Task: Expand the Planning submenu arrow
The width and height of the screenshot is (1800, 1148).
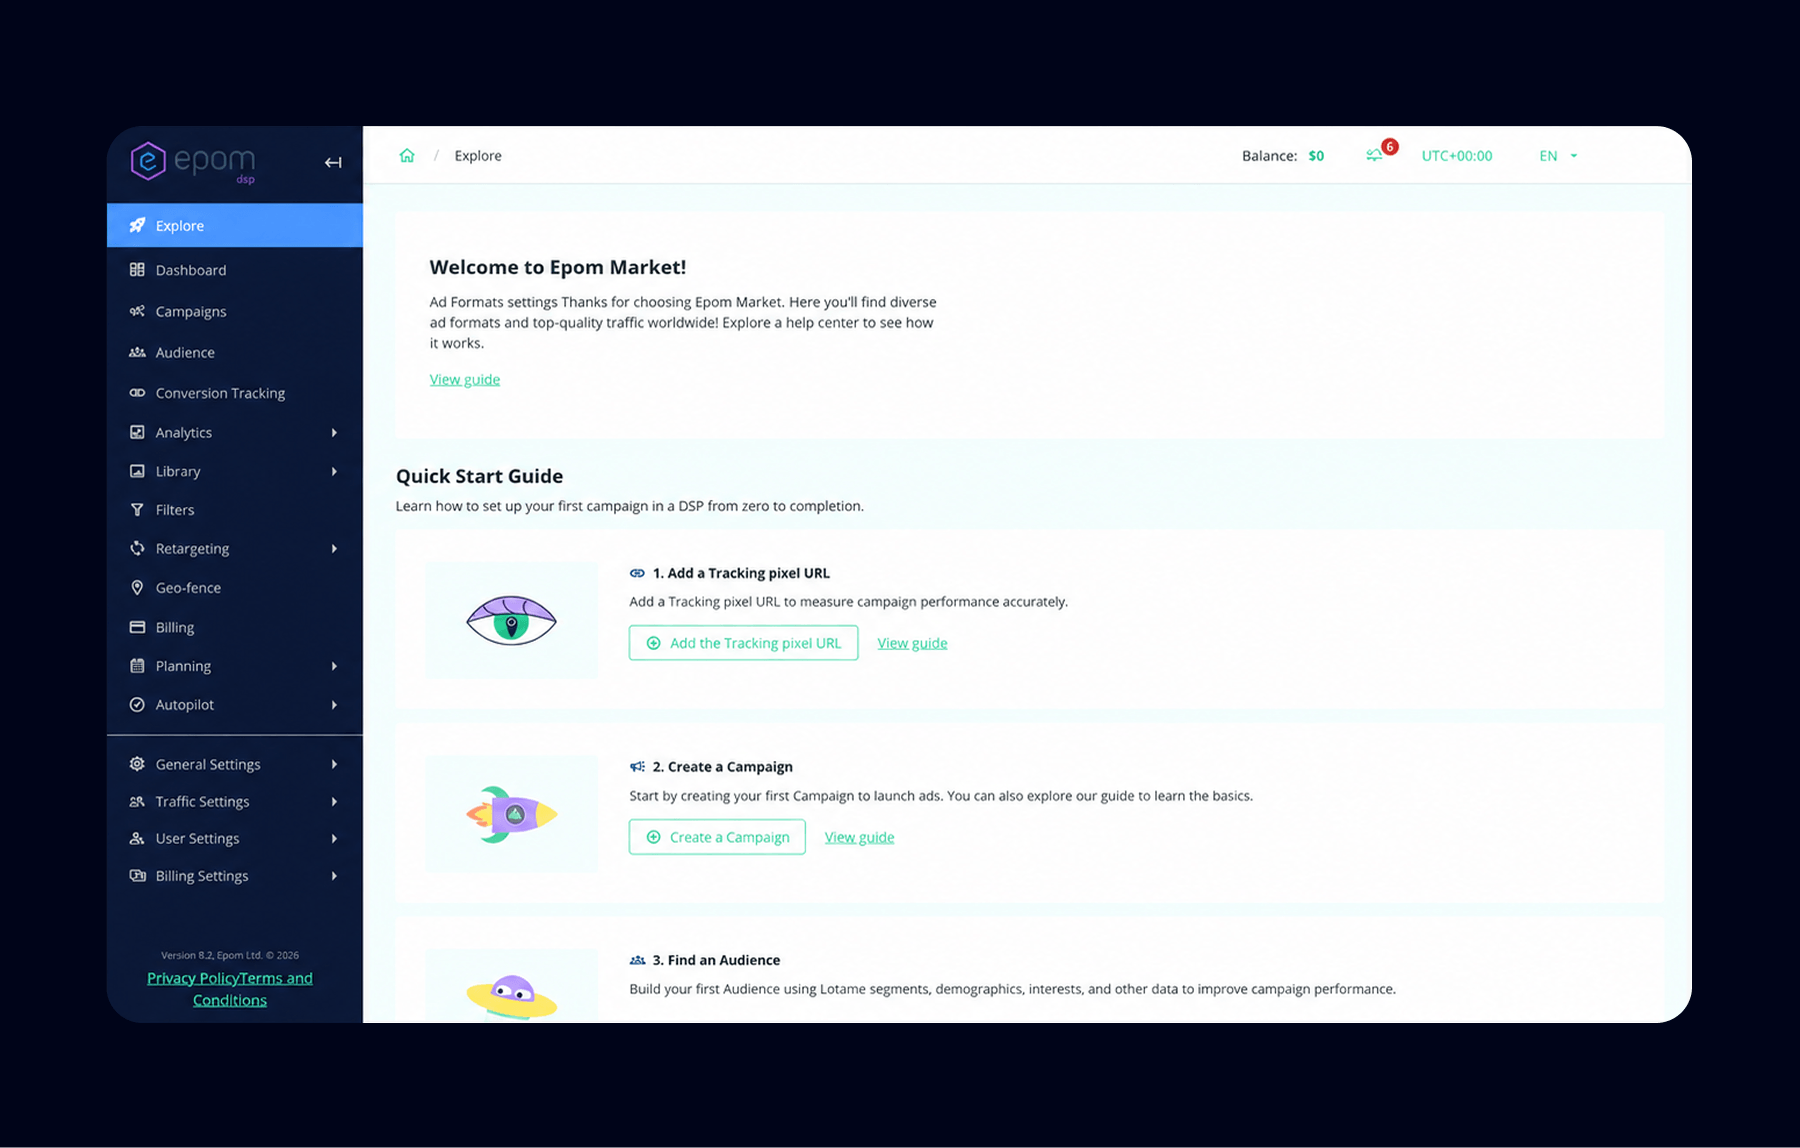Action: point(334,666)
